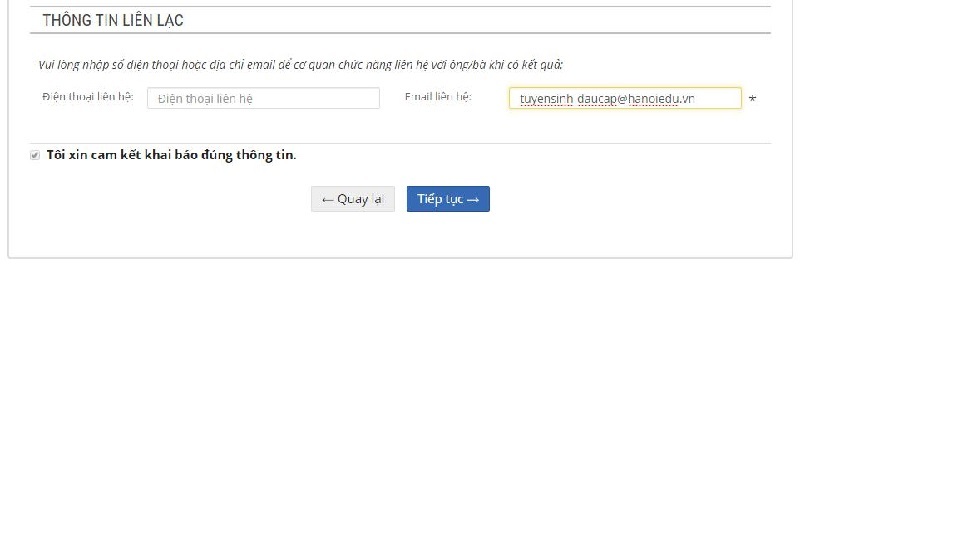Click the THÔNG TIN LIÊN LẠC section heading
Viewport: 962px width, 558px height.
click(113, 20)
